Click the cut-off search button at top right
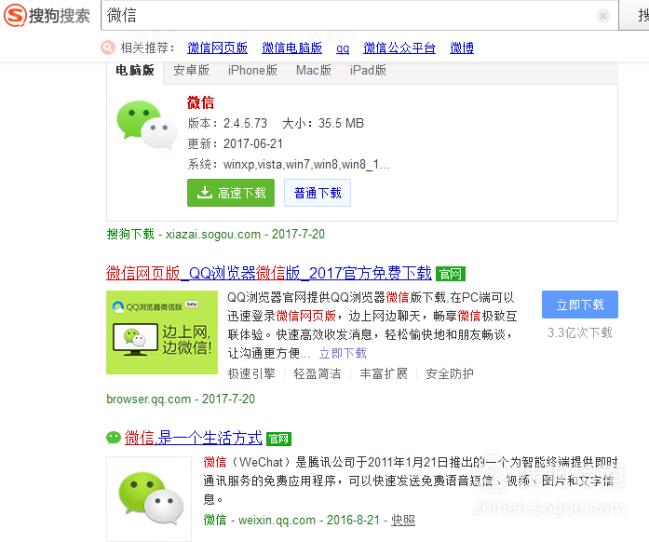The width and height of the screenshot is (649, 542). pos(634,15)
